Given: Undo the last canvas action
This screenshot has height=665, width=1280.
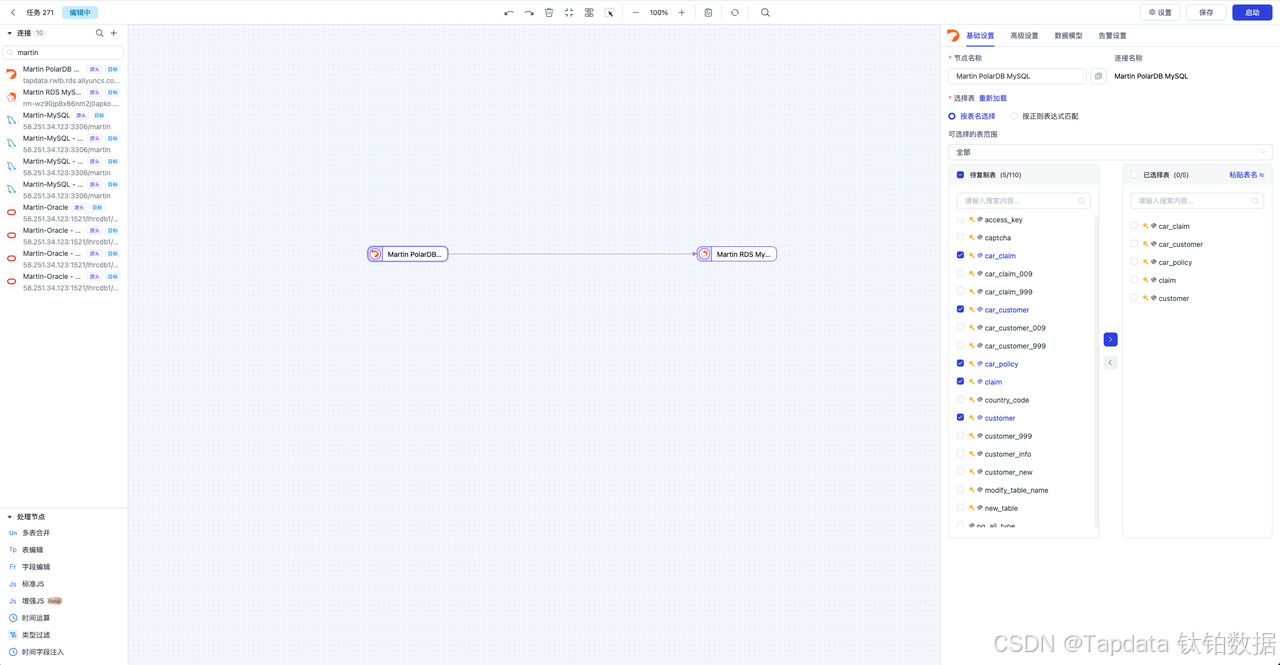Looking at the screenshot, I should tap(509, 13).
